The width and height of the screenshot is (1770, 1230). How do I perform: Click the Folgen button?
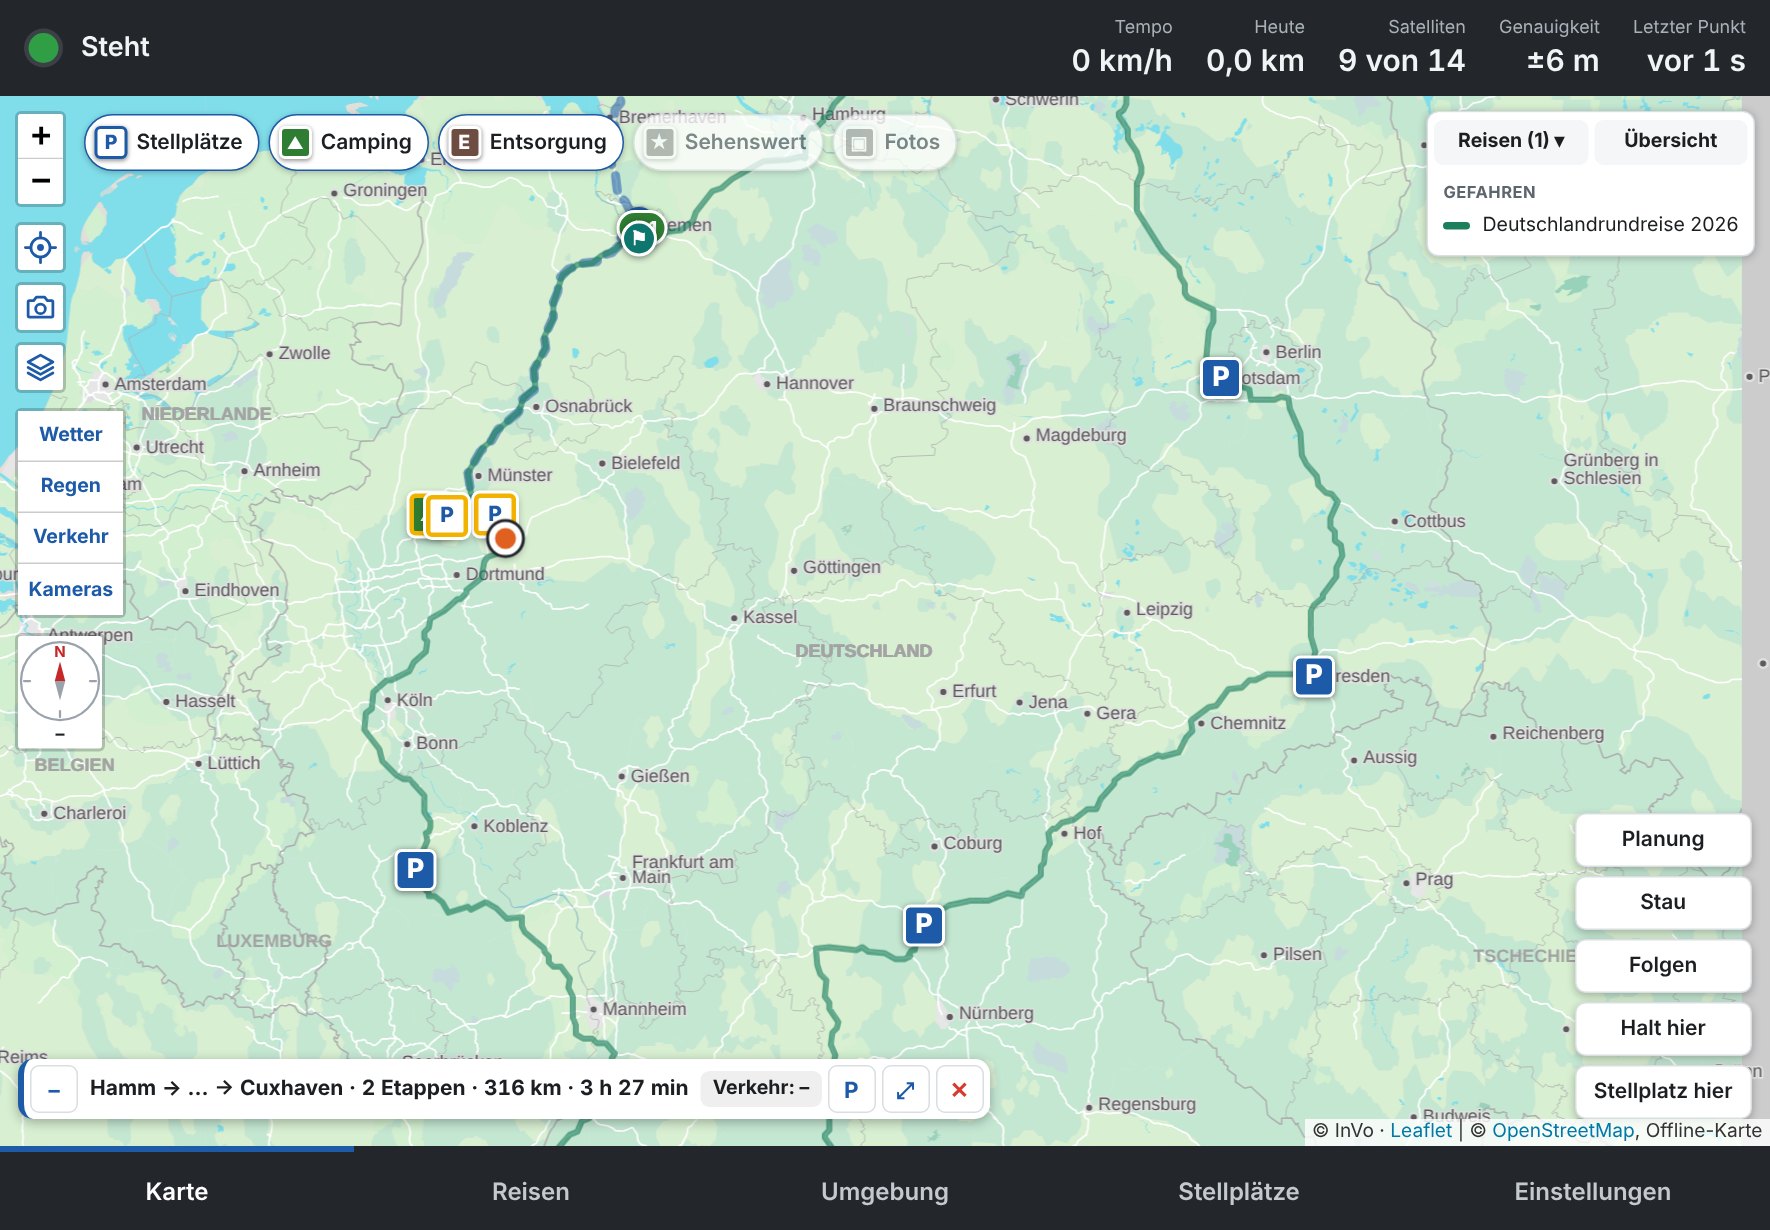click(1663, 966)
